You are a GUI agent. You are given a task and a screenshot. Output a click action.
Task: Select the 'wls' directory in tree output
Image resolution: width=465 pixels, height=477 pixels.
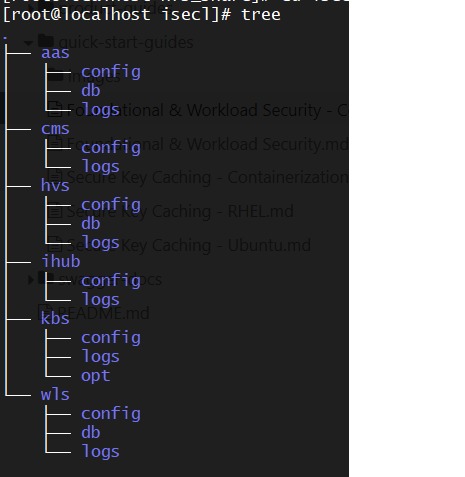click(55, 394)
